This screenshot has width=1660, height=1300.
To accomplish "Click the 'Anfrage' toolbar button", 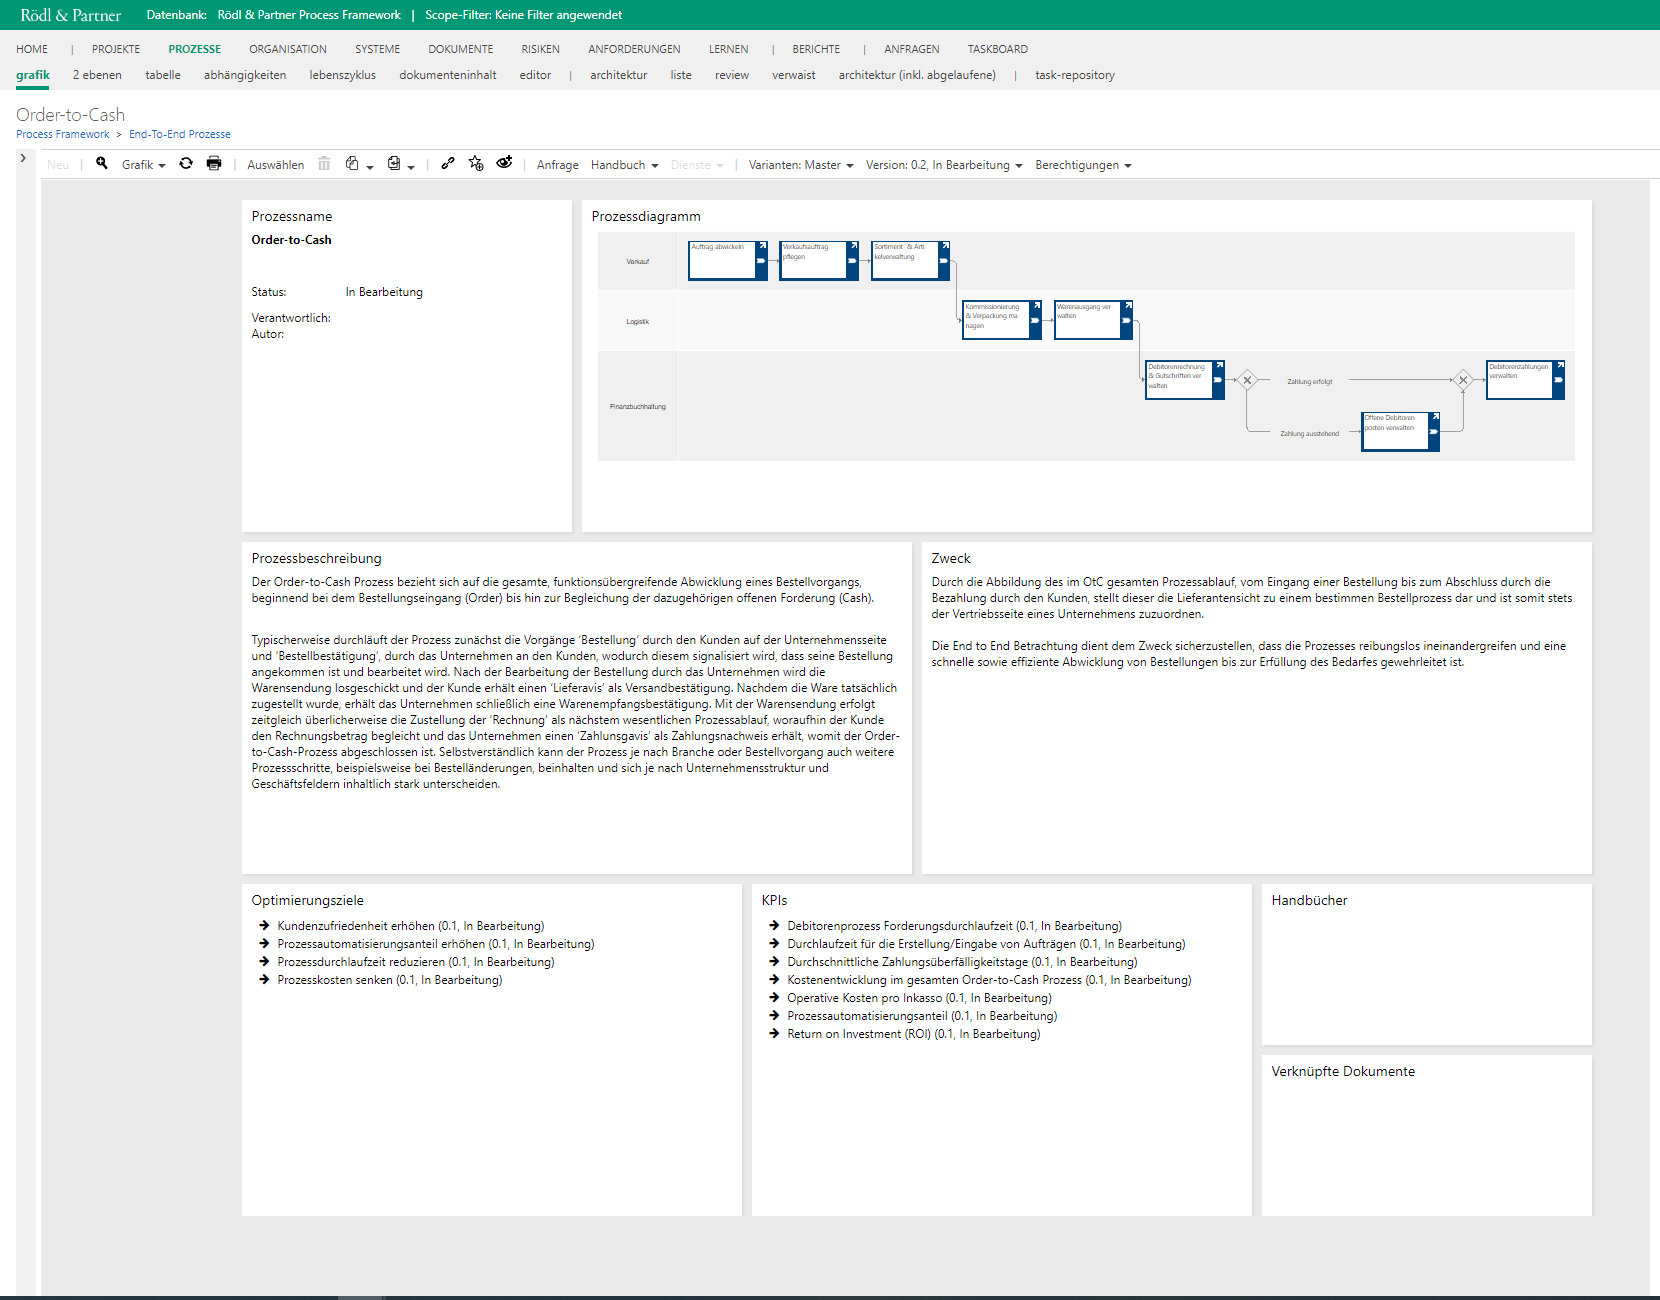I will click(x=557, y=165).
